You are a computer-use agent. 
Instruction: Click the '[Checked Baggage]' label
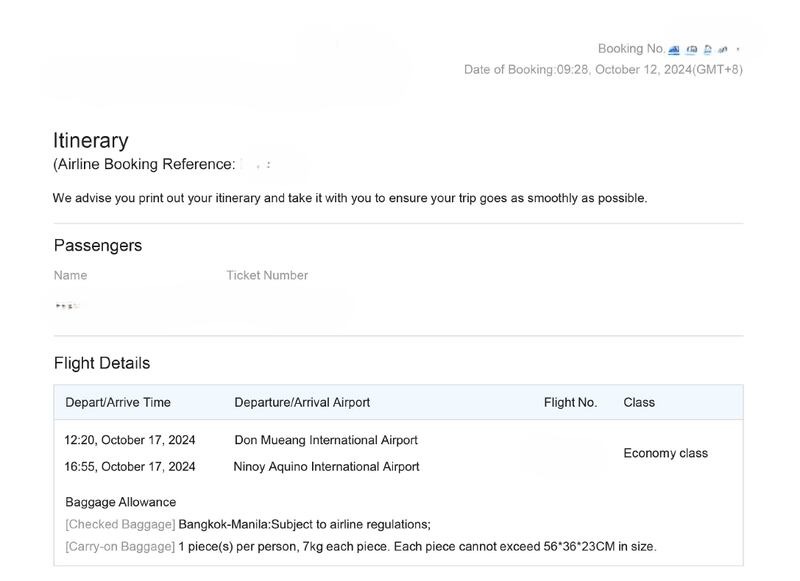(x=120, y=524)
